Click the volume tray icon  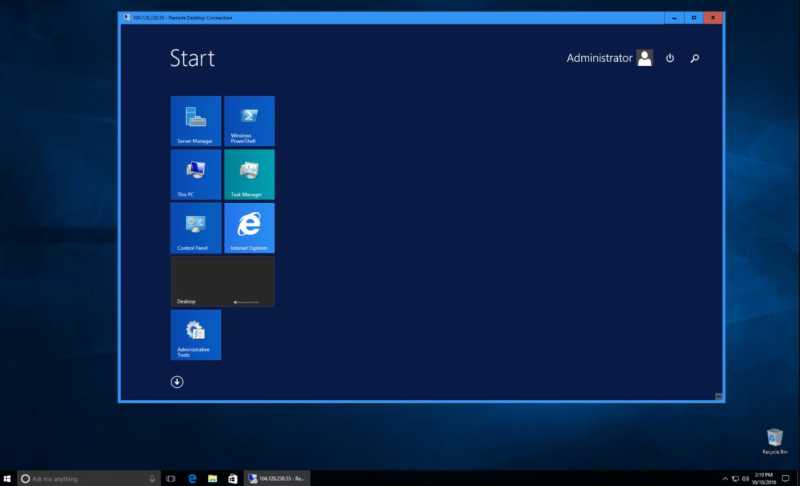coord(745,478)
